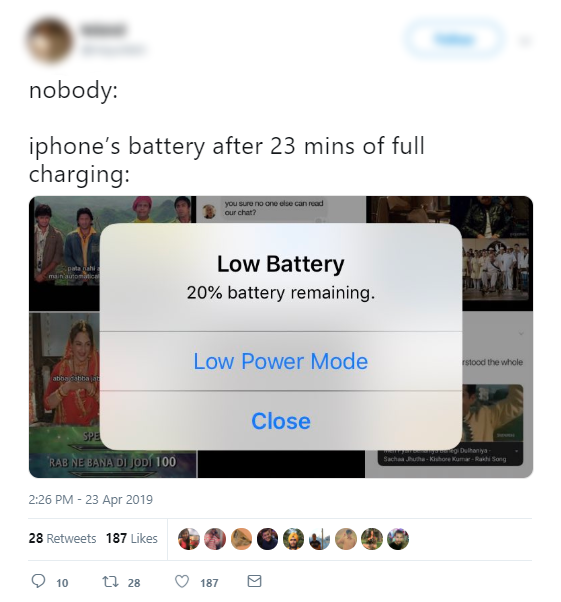This screenshot has height=602, width=561.
Task: Click the blurred Follow button
Action: pos(454,39)
